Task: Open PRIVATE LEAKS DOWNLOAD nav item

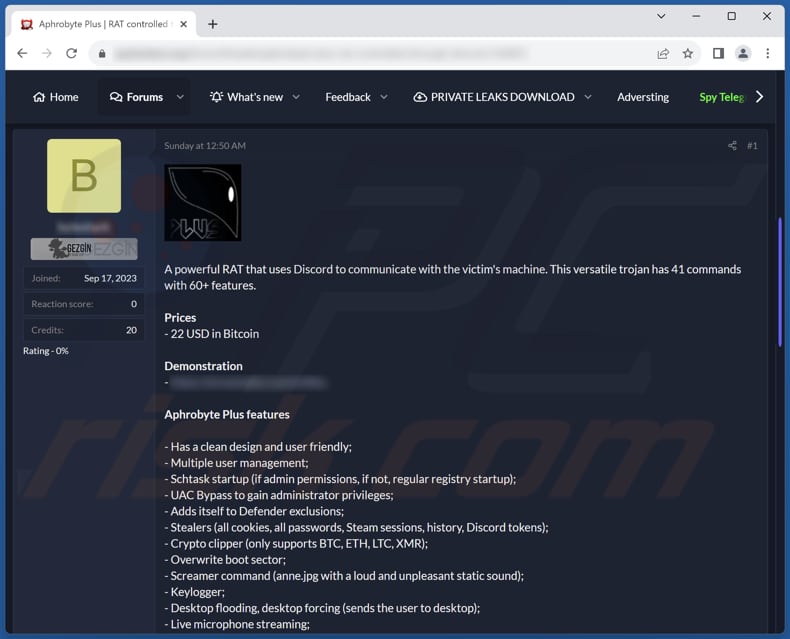Action: click(494, 97)
